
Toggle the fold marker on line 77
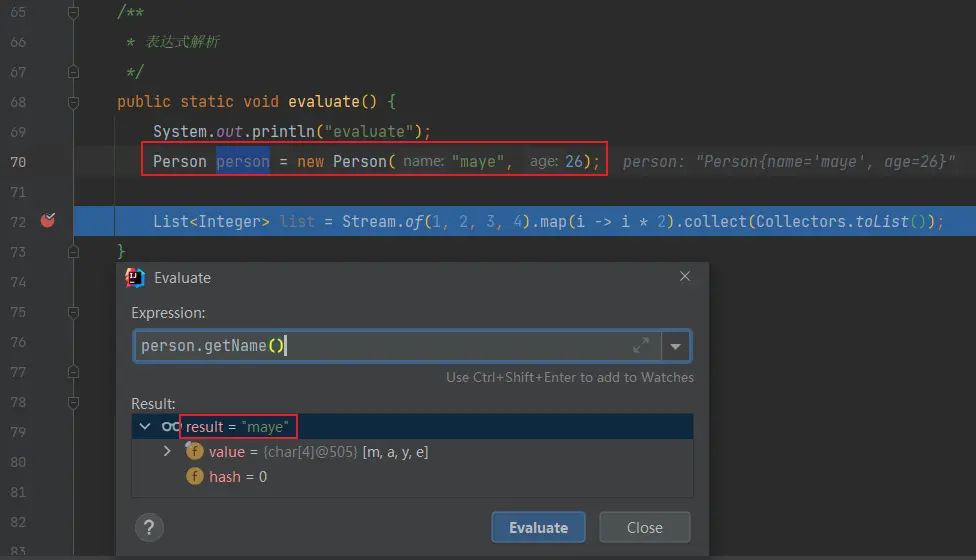pos(73,372)
